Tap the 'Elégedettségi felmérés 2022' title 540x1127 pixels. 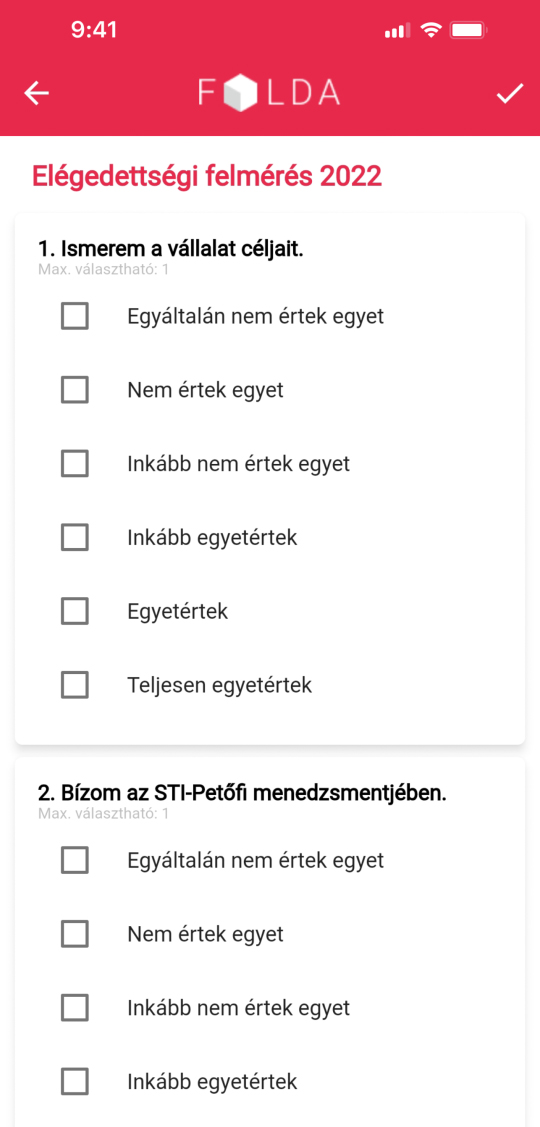tap(206, 176)
